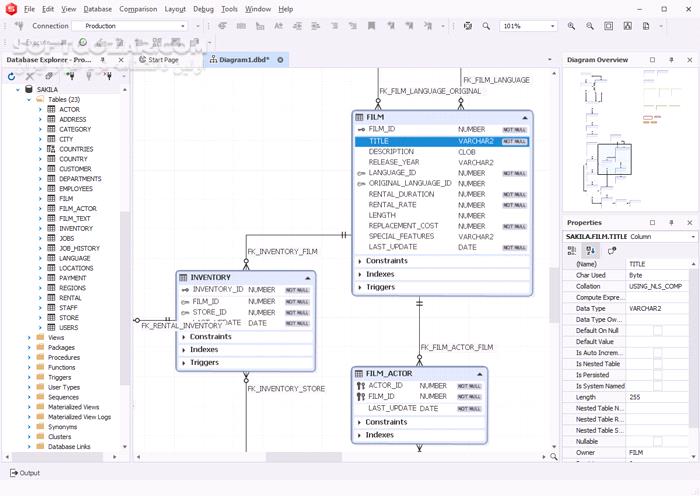Click the viewport rectangle in Diagram Overview
Viewport: 700px width, 496px height.
click(x=614, y=159)
